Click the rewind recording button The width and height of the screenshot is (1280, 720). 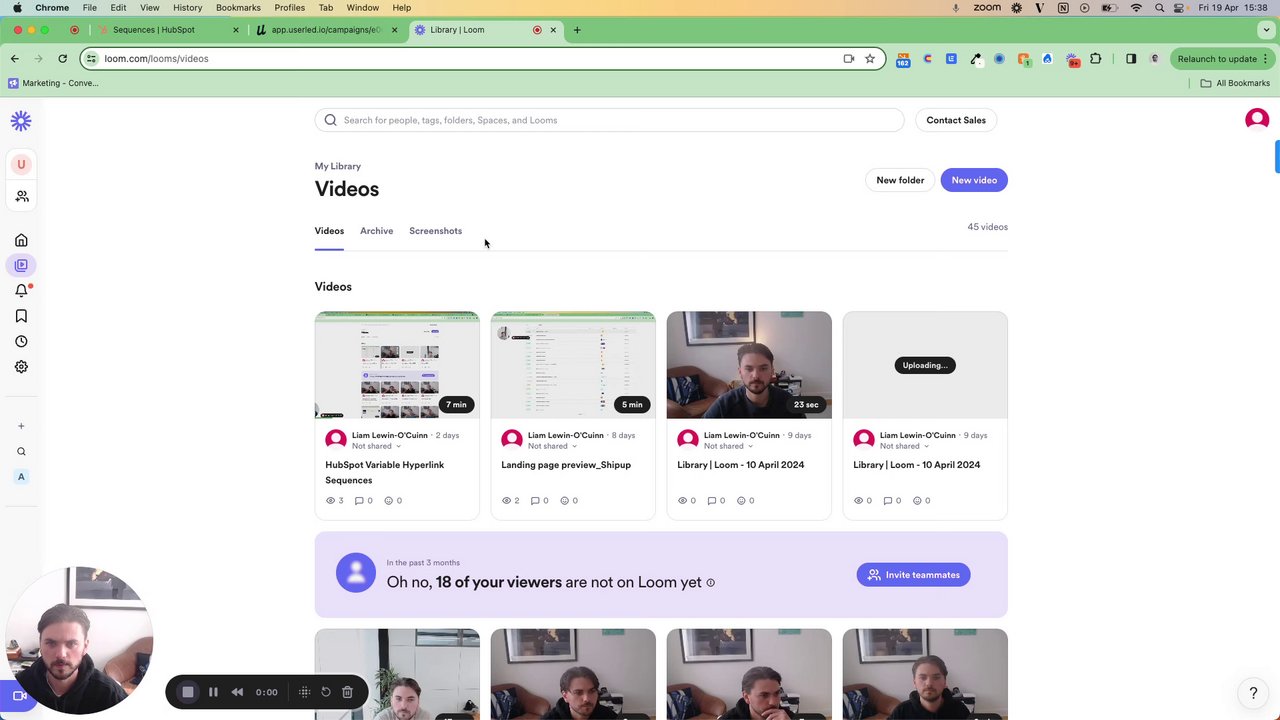tap(237, 692)
